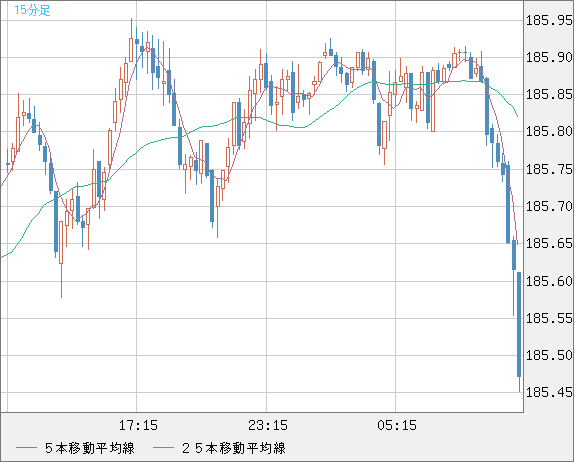Click the 185.45 price axis label

pos(549,392)
